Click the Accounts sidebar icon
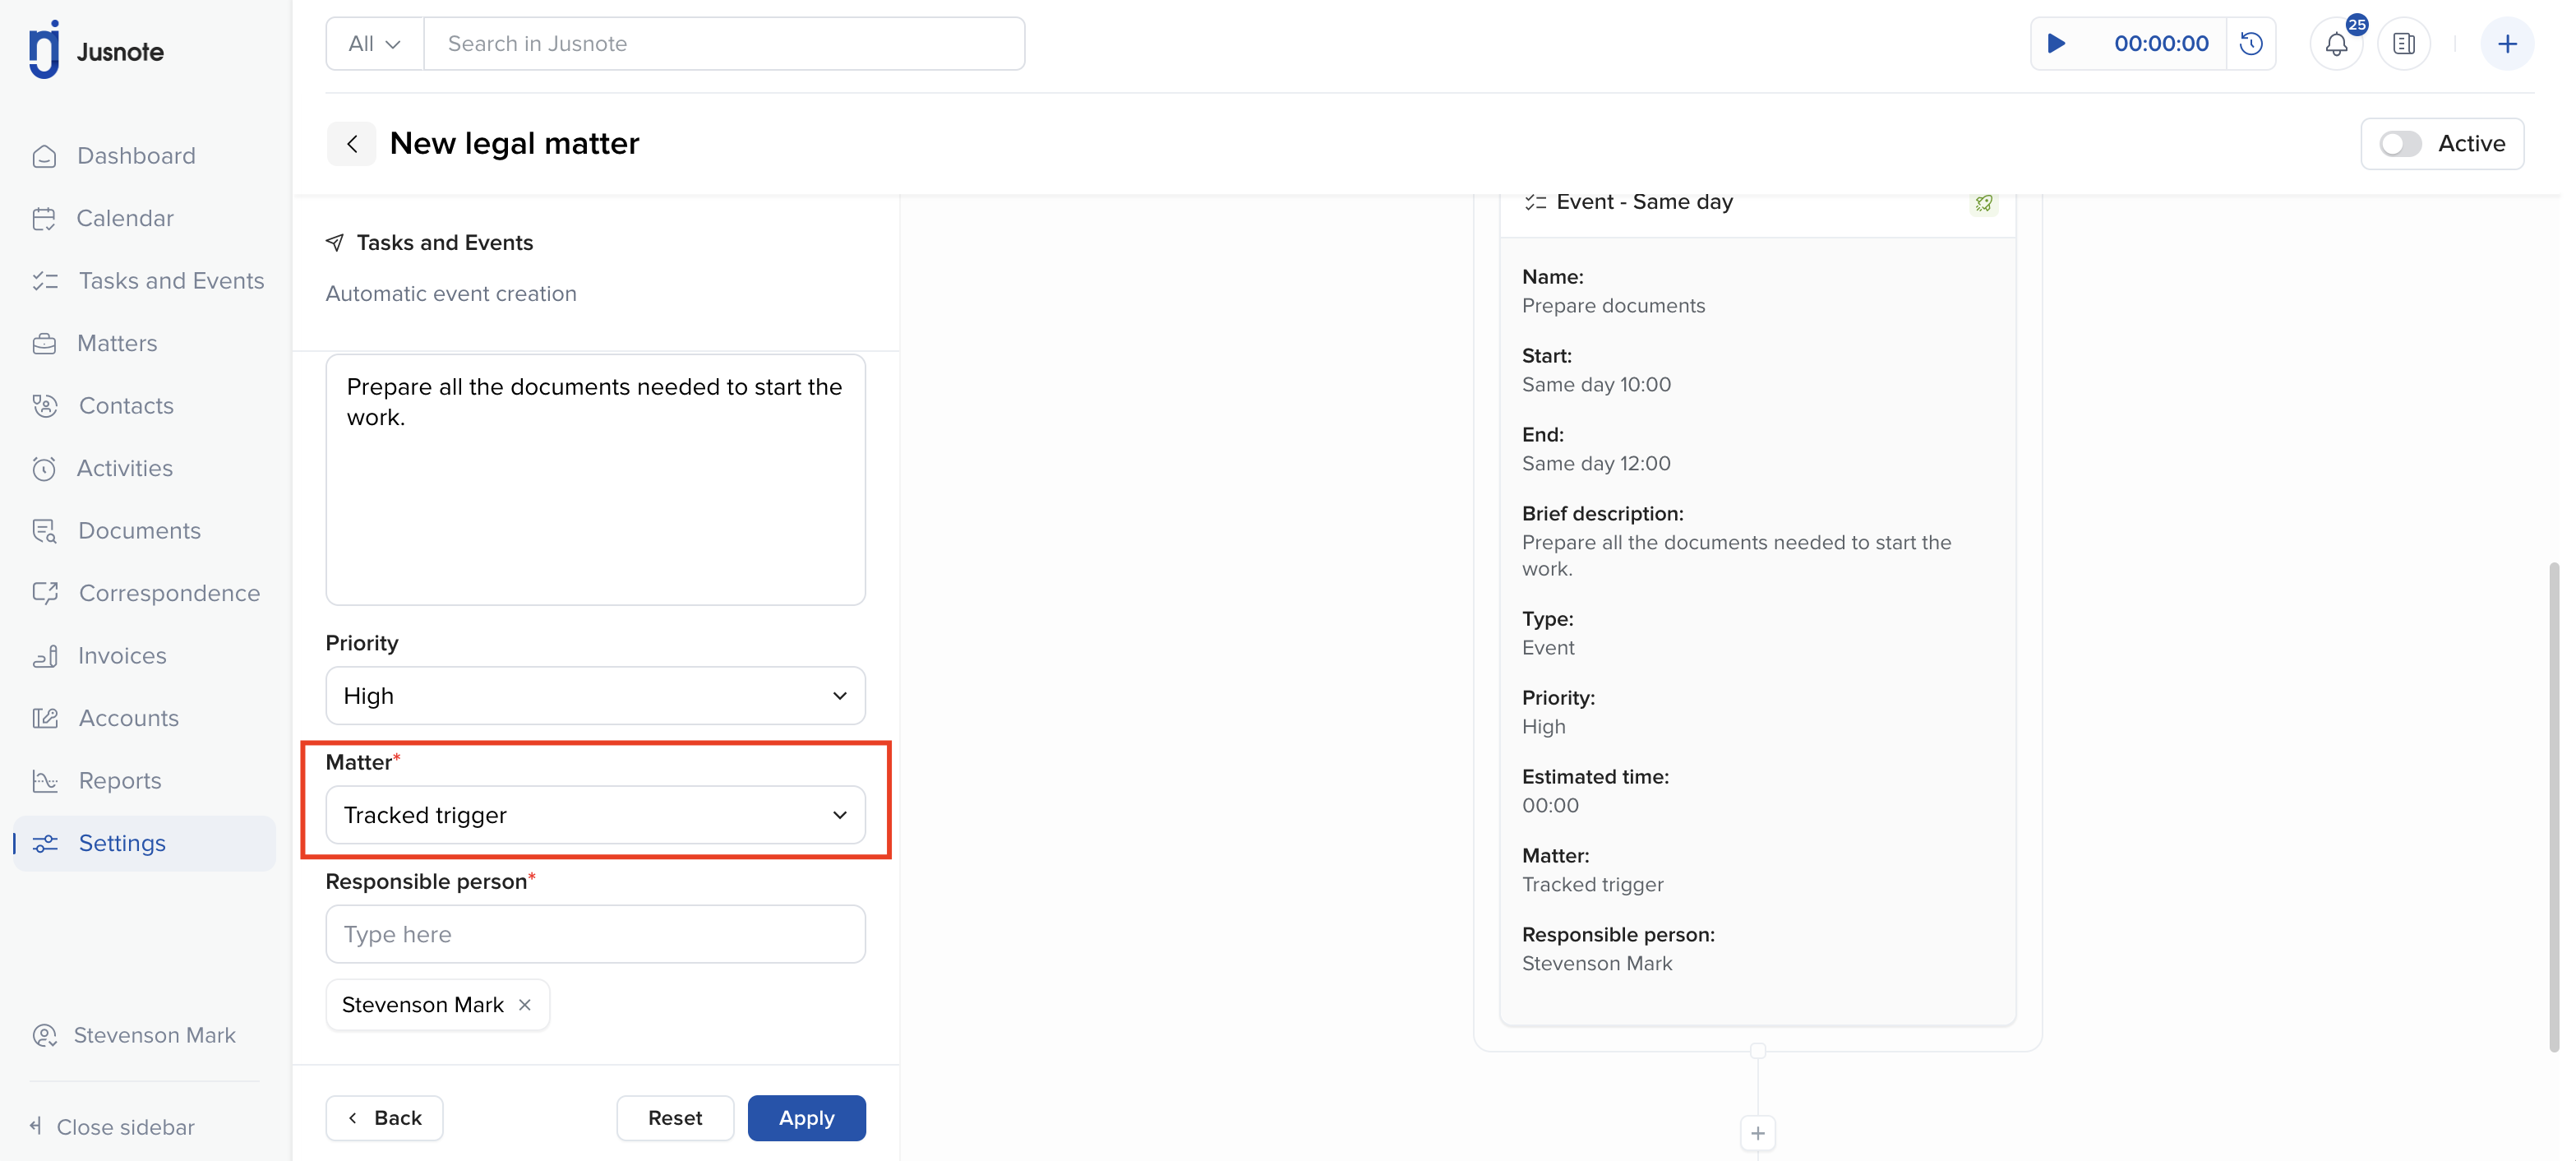Image resolution: width=2576 pixels, height=1161 pixels. [x=44, y=718]
